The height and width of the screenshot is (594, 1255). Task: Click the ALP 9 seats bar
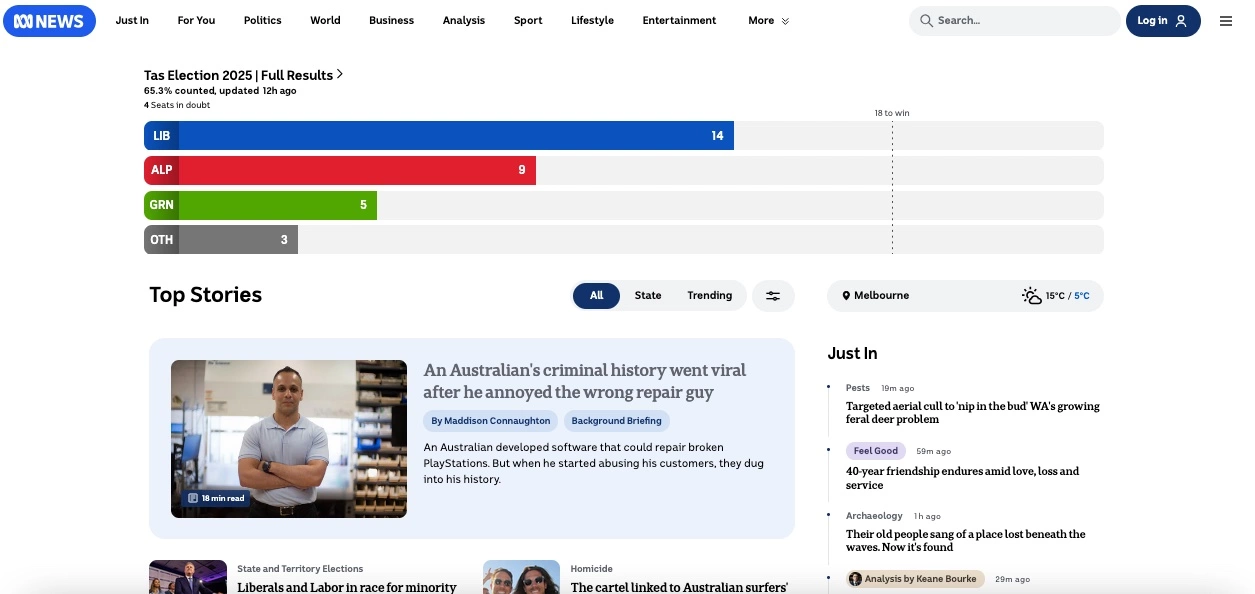(340, 170)
